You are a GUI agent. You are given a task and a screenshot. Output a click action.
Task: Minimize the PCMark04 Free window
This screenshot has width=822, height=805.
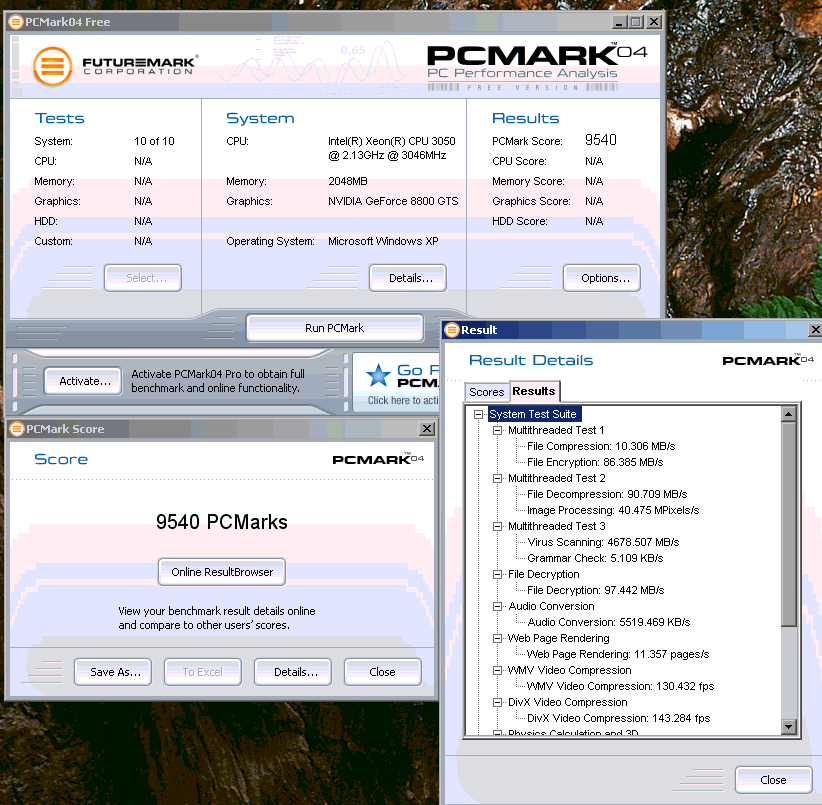click(x=620, y=22)
